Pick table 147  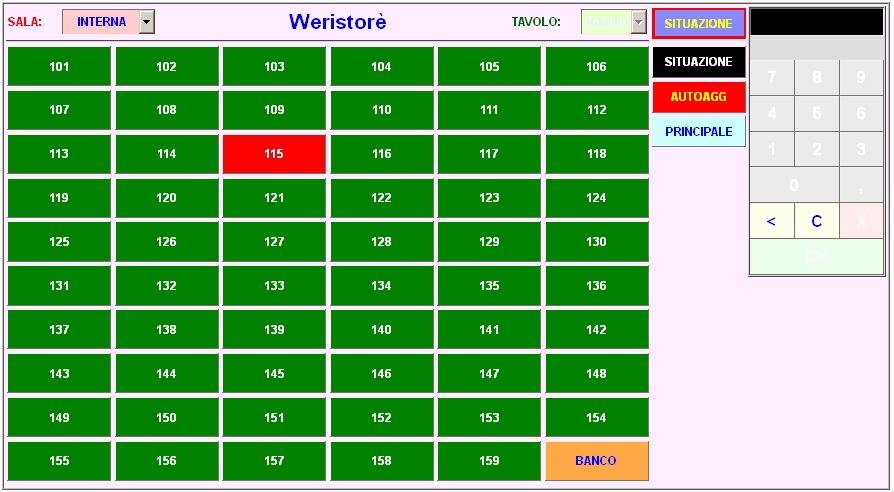(489, 373)
